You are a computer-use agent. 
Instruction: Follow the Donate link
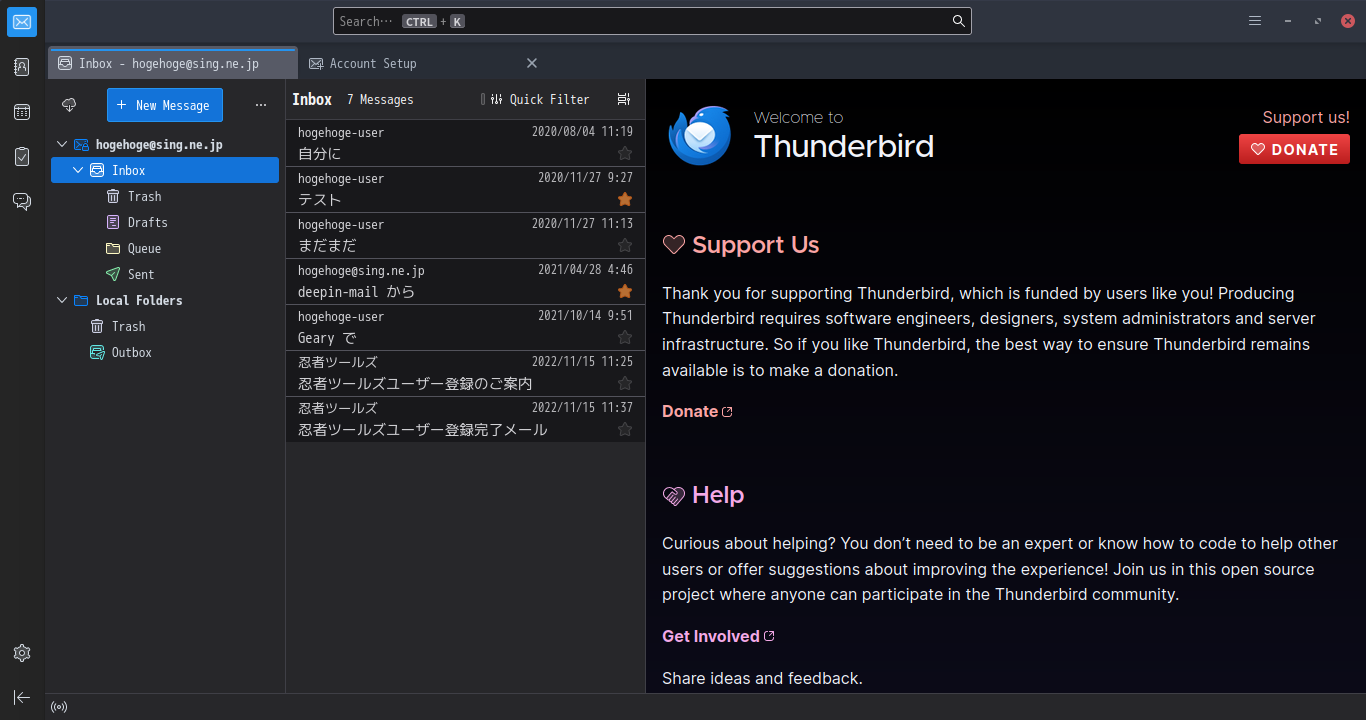click(x=697, y=411)
